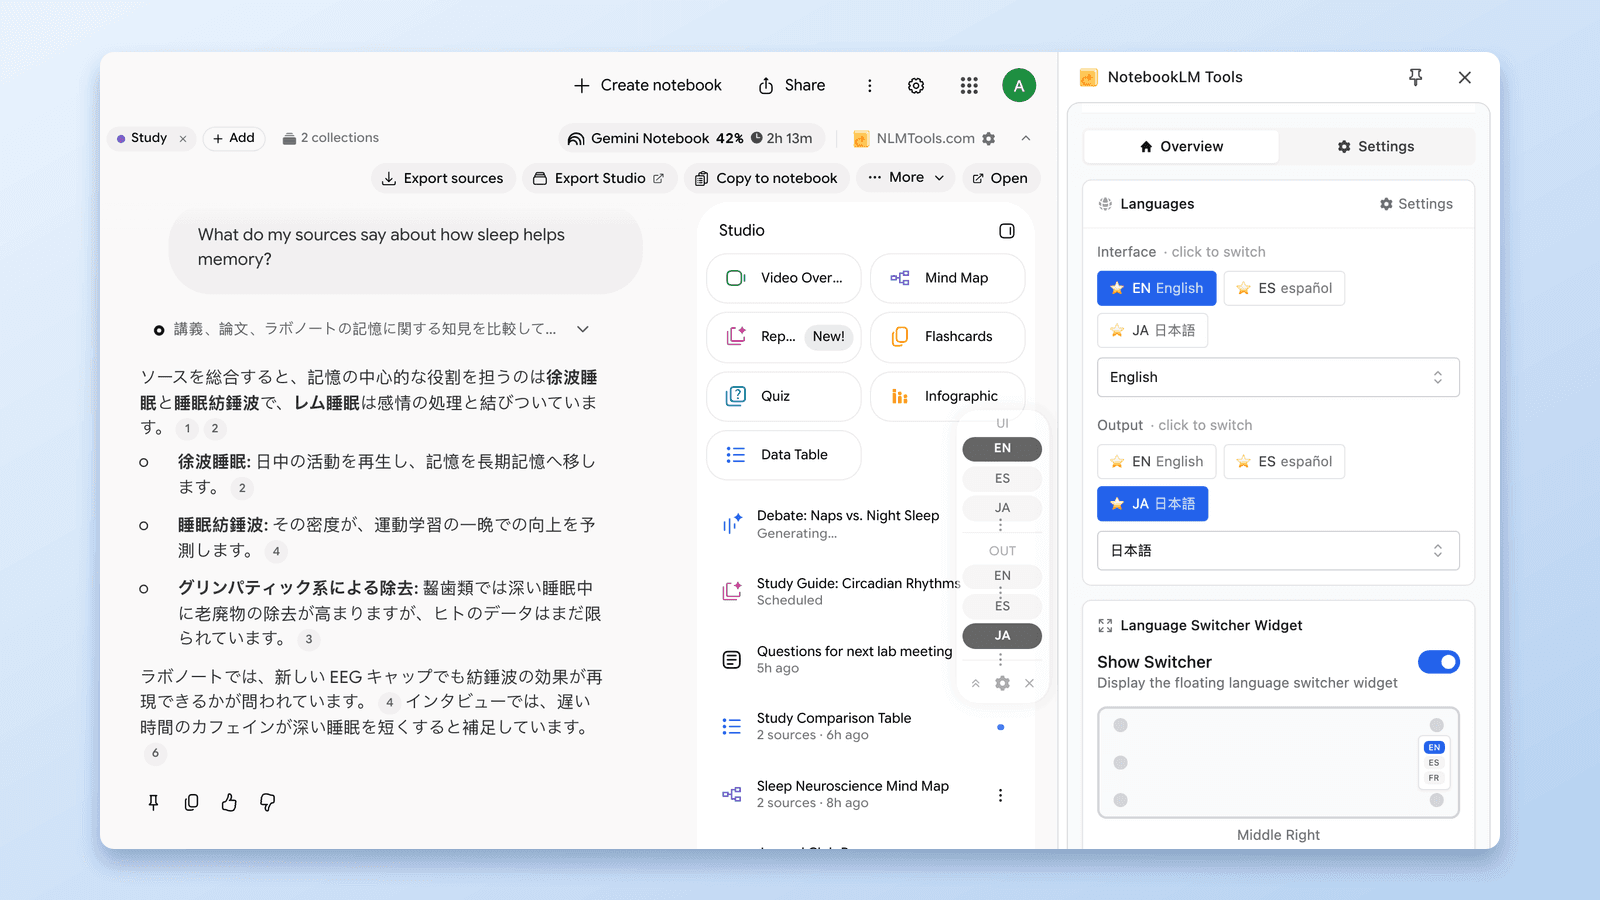
Task: Create a Mind Map from Studio
Action: [x=948, y=278]
